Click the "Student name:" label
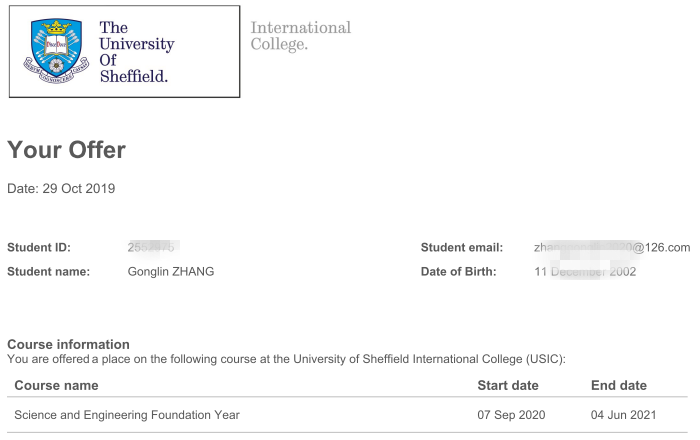The width and height of the screenshot is (700, 440). click(x=48, y=272)
